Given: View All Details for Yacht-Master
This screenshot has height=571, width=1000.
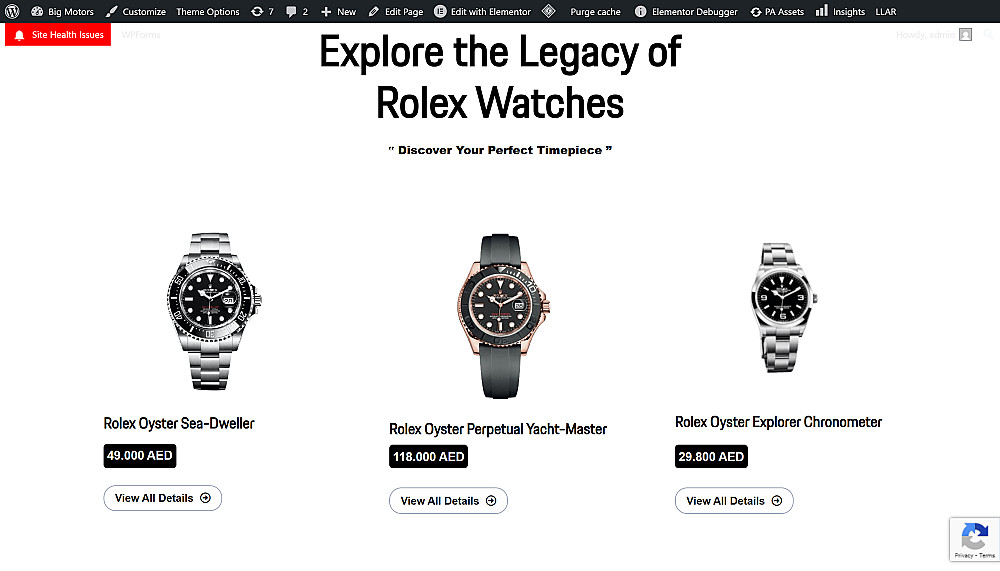Looking at the screenshot, I should [x=448, y=501].
